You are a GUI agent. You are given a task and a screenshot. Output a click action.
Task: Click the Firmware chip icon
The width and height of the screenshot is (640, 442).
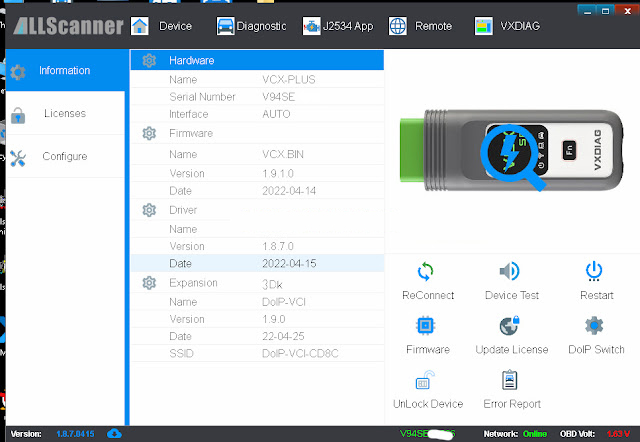425,326
